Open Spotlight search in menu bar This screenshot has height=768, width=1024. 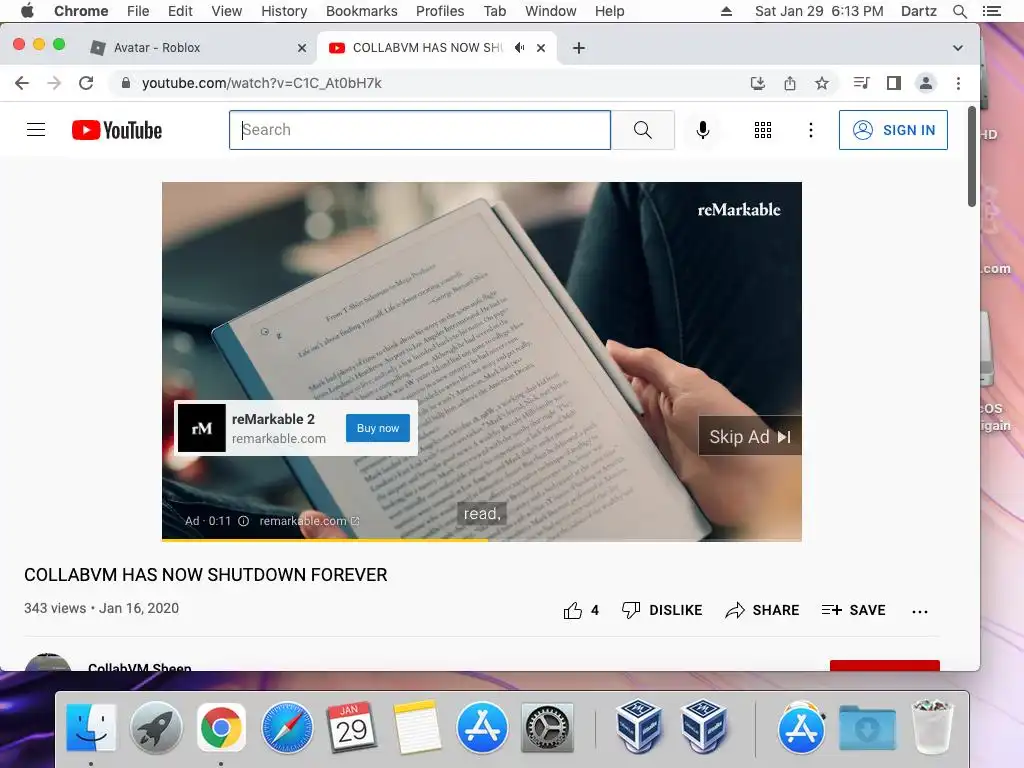tap(959, 11)
